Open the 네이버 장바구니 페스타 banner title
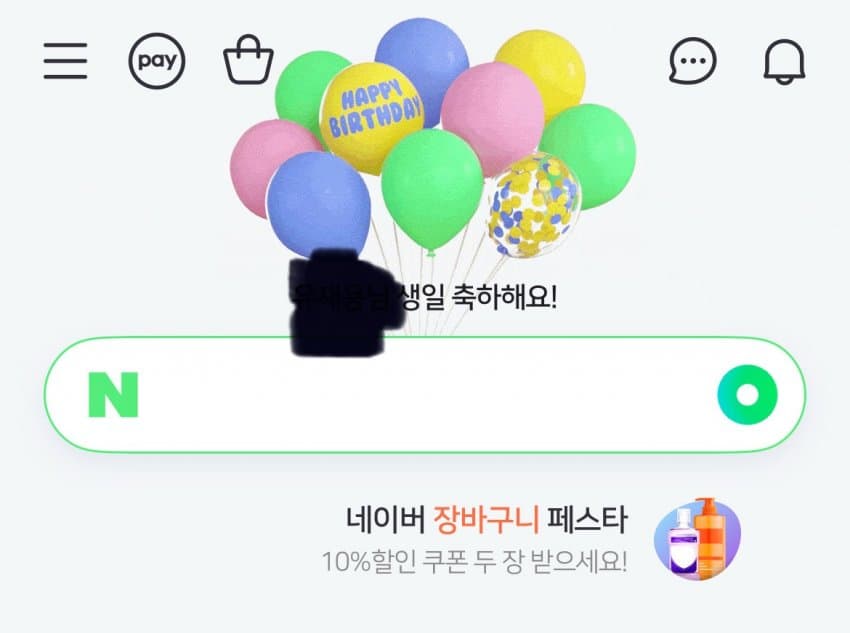Image resolution: width=850 pixels, height=633 pixels. click(487, 520)
